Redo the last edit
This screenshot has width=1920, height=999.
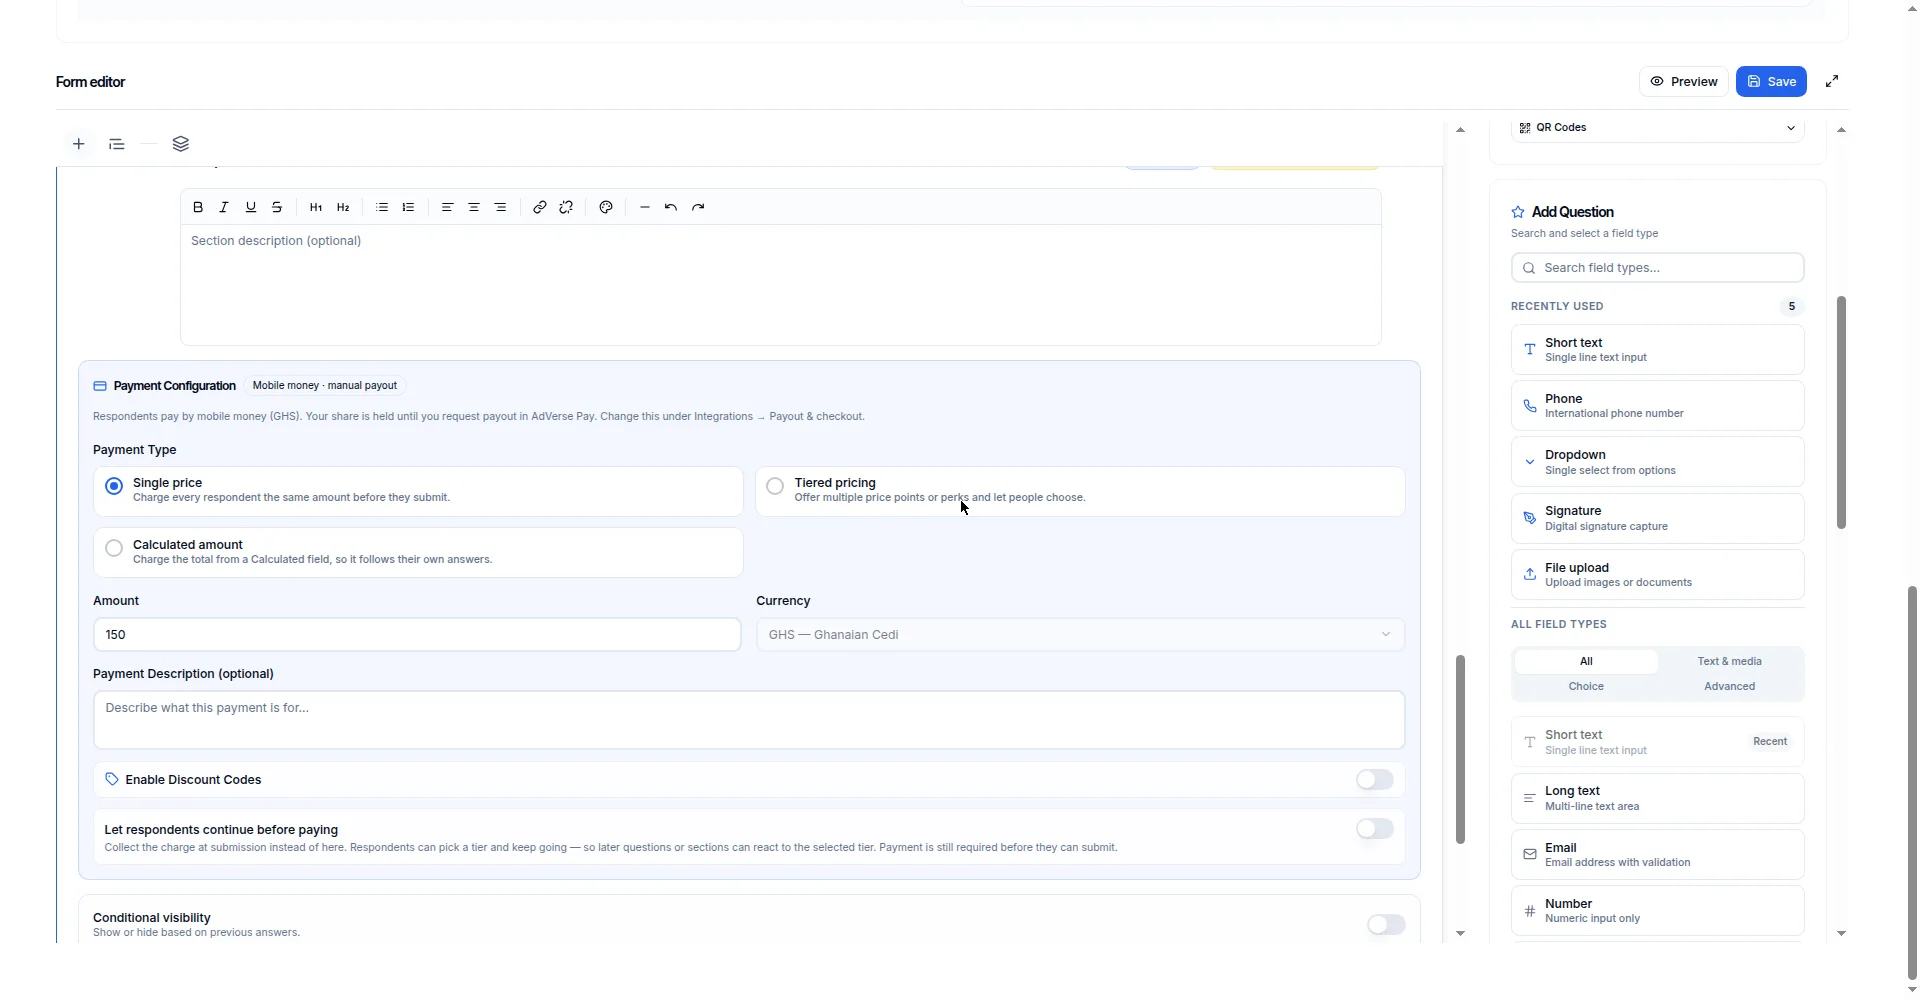[x=698, y=207]
